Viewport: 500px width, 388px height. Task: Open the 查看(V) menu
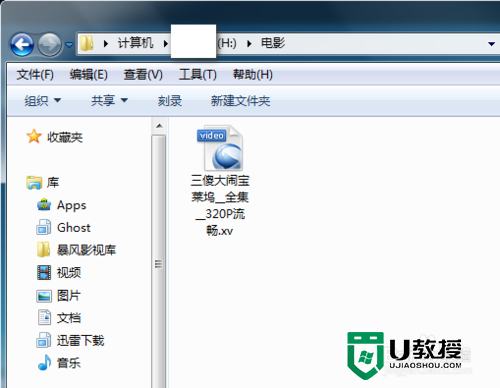pos(143,74)
